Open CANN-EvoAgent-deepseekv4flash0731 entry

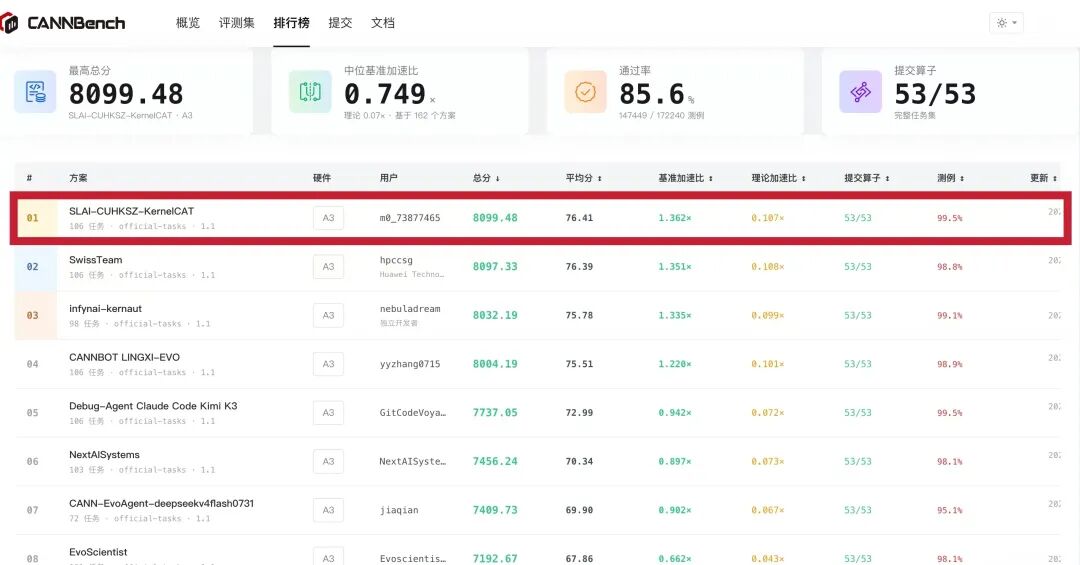pyautogui.click(x=161, y=504)
